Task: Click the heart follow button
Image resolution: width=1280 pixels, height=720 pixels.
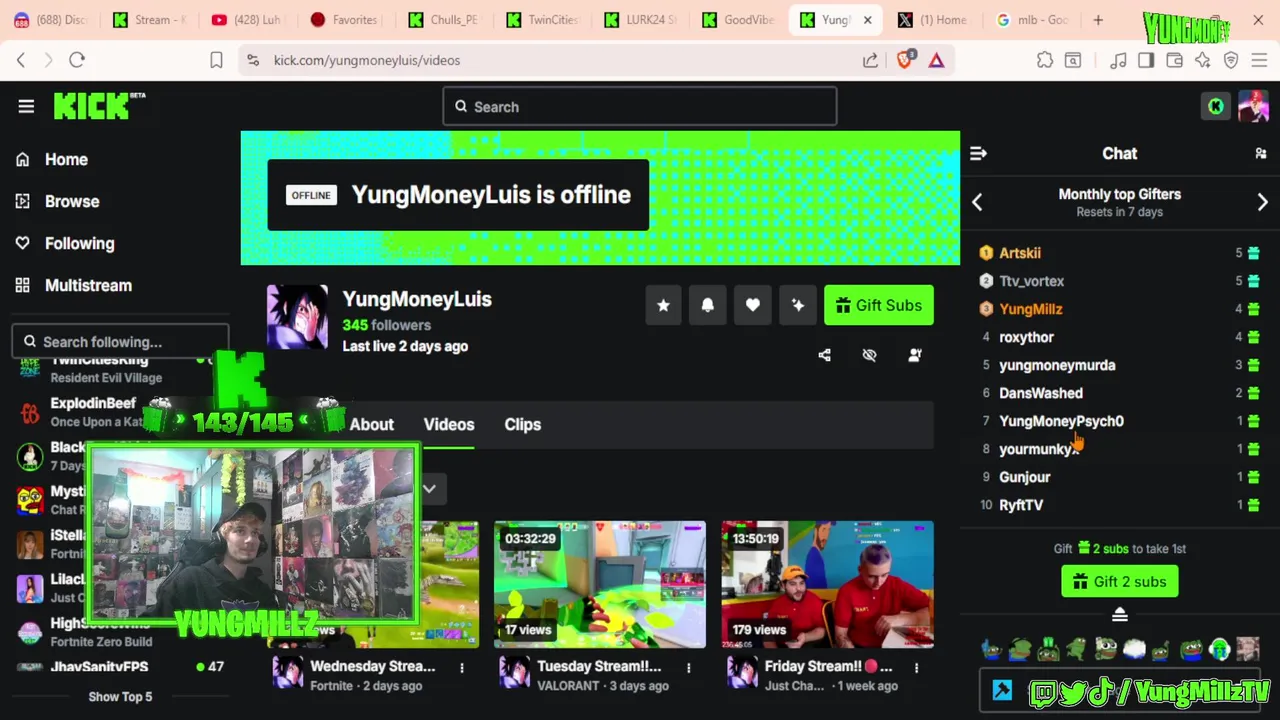Action: point(753,305)
